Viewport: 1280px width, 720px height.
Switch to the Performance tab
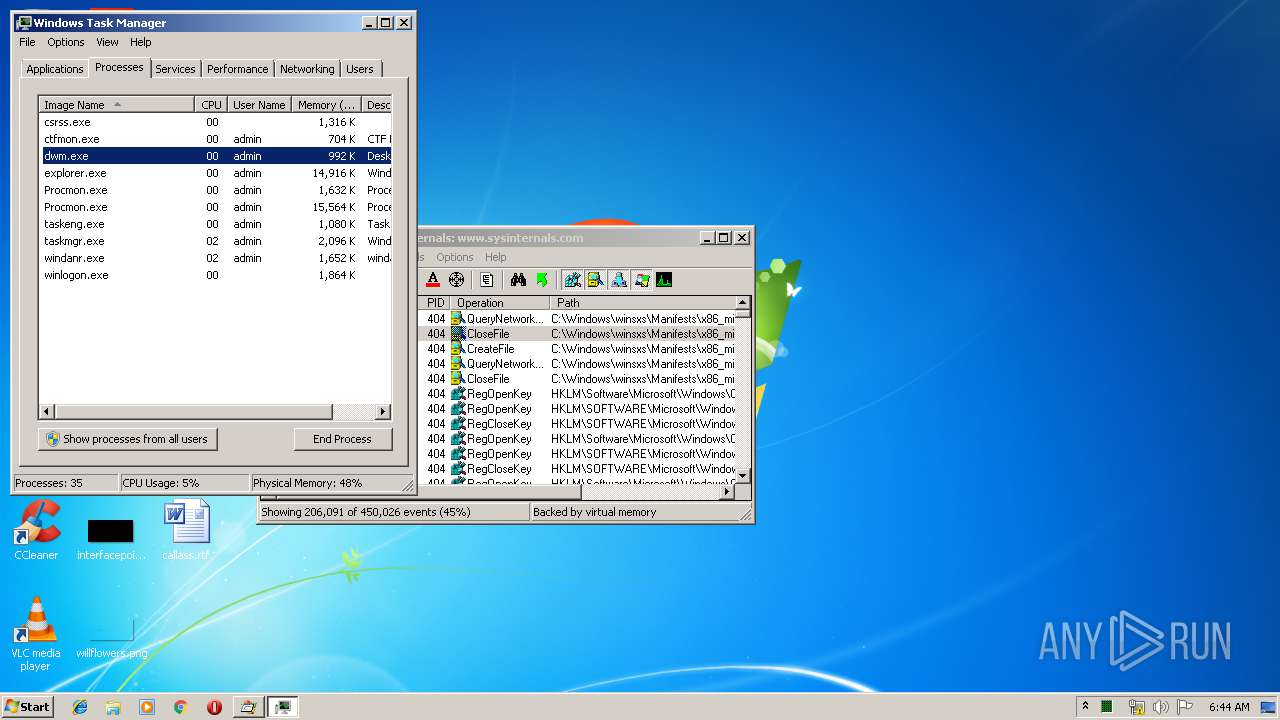coord(238,69)
